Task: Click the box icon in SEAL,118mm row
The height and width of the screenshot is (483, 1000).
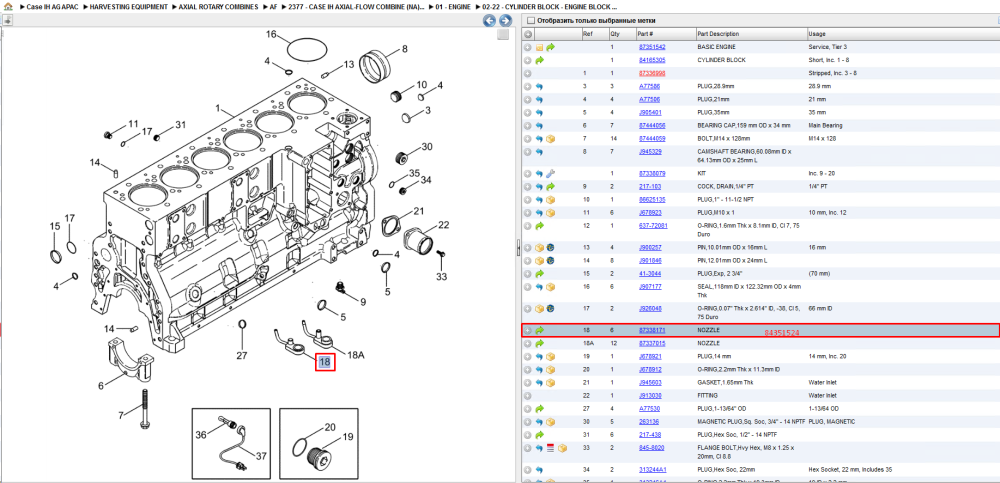Action: 550,286
